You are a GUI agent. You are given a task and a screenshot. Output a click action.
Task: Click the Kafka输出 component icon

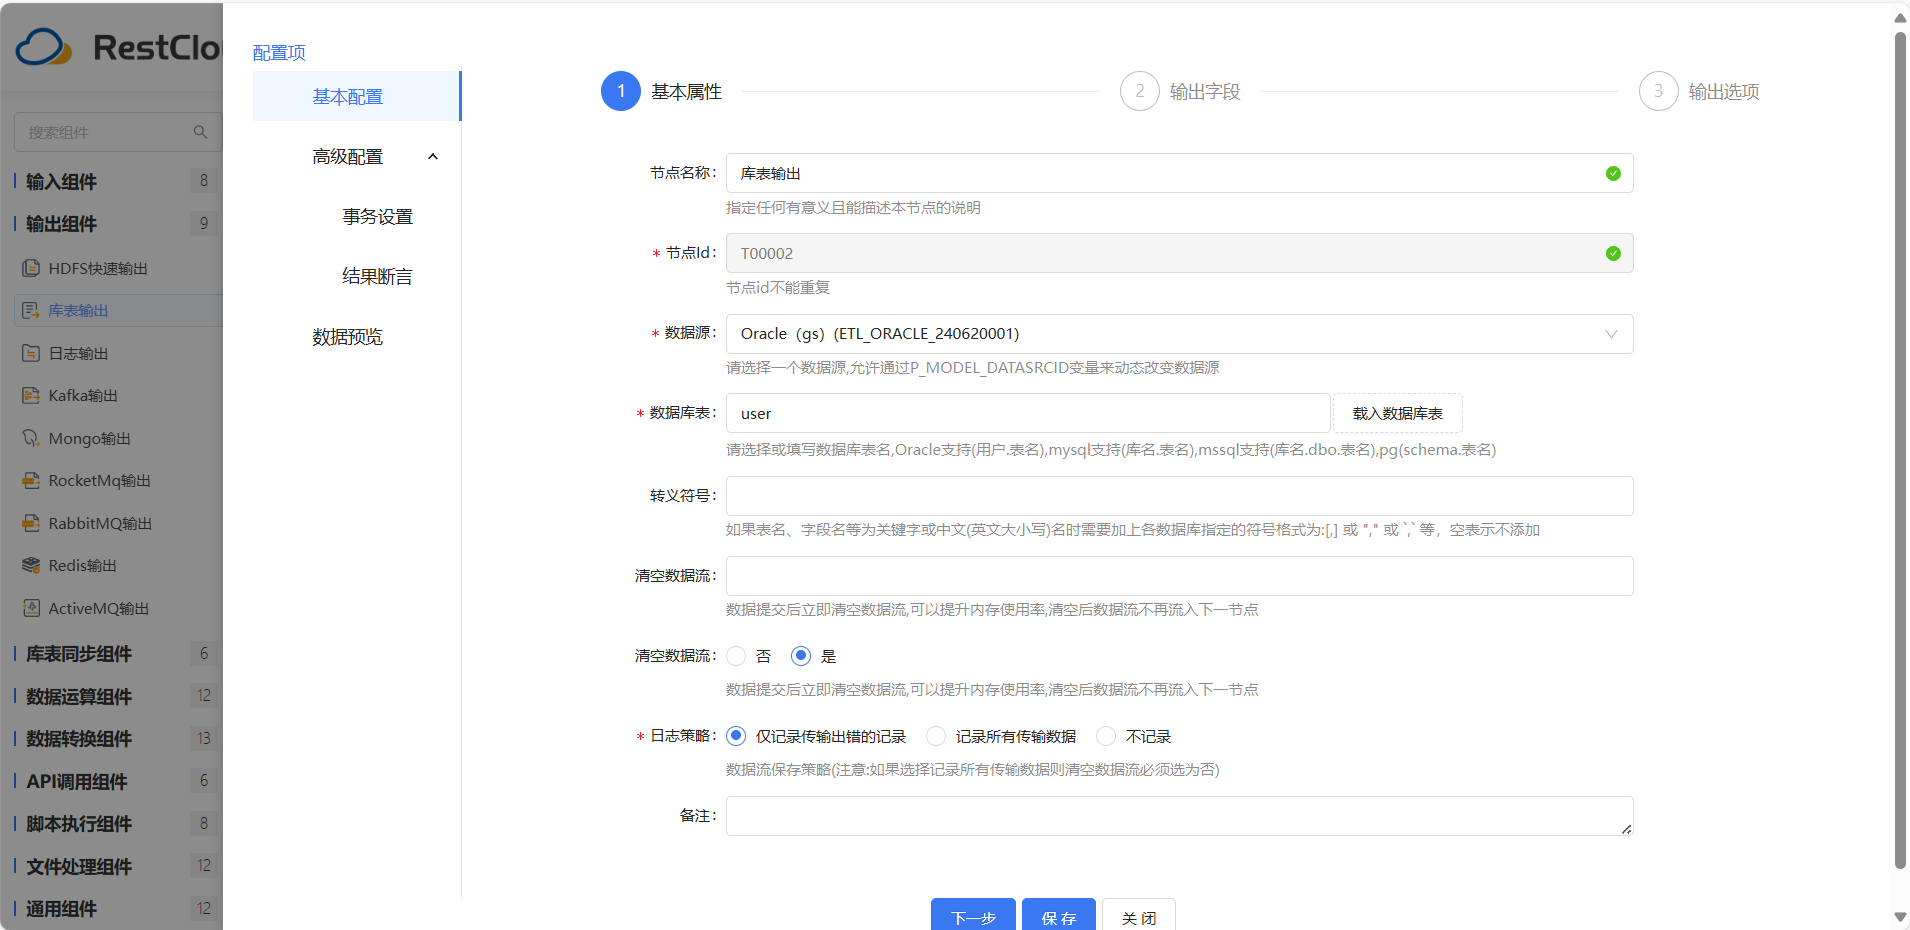pyautogui.click(x=31, y=396)
